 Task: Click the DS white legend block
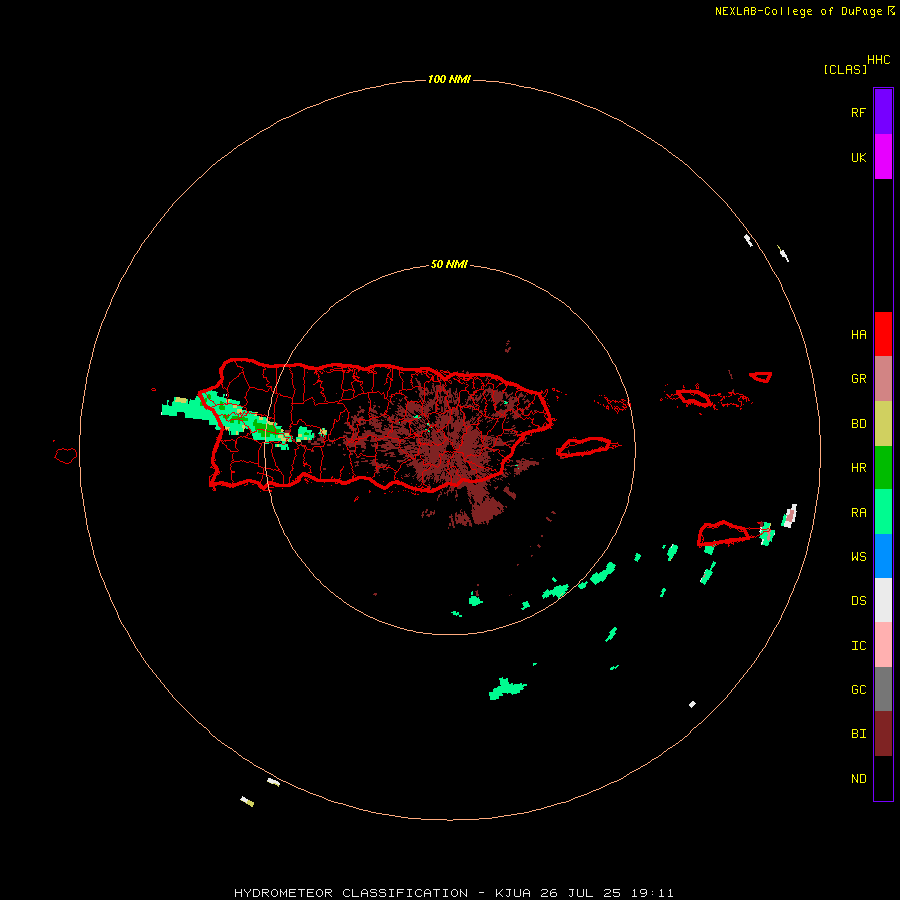point(883,600)
